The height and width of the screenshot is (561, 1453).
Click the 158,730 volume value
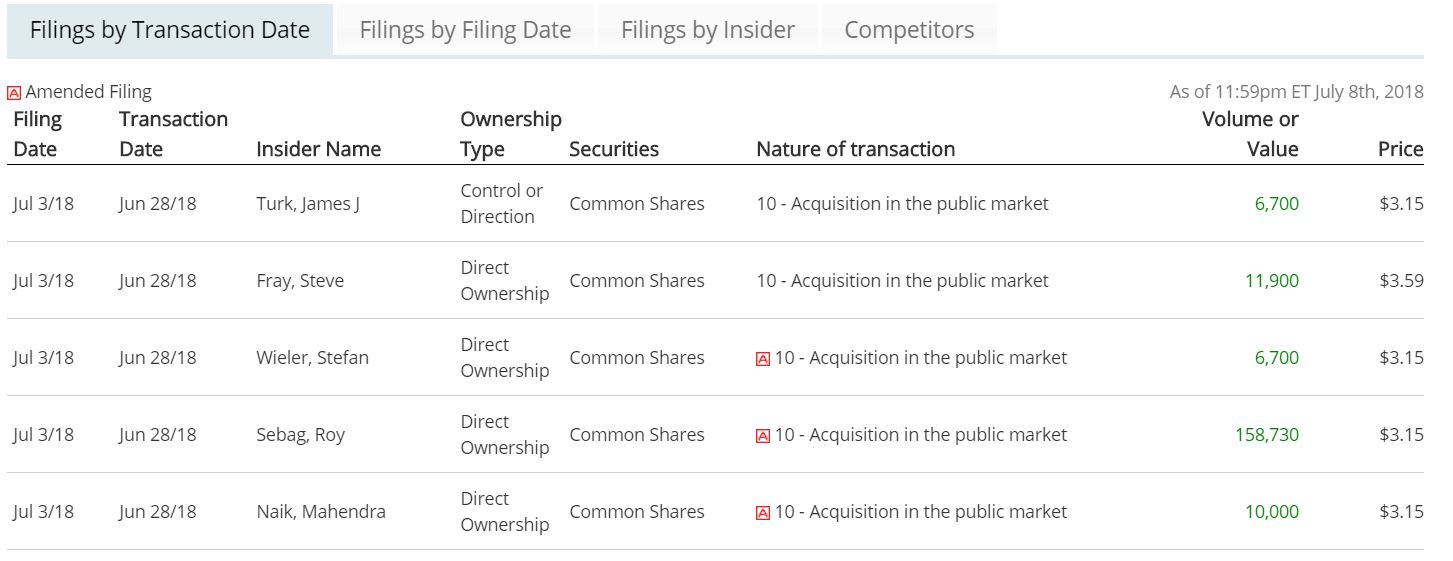point(1267,435)
